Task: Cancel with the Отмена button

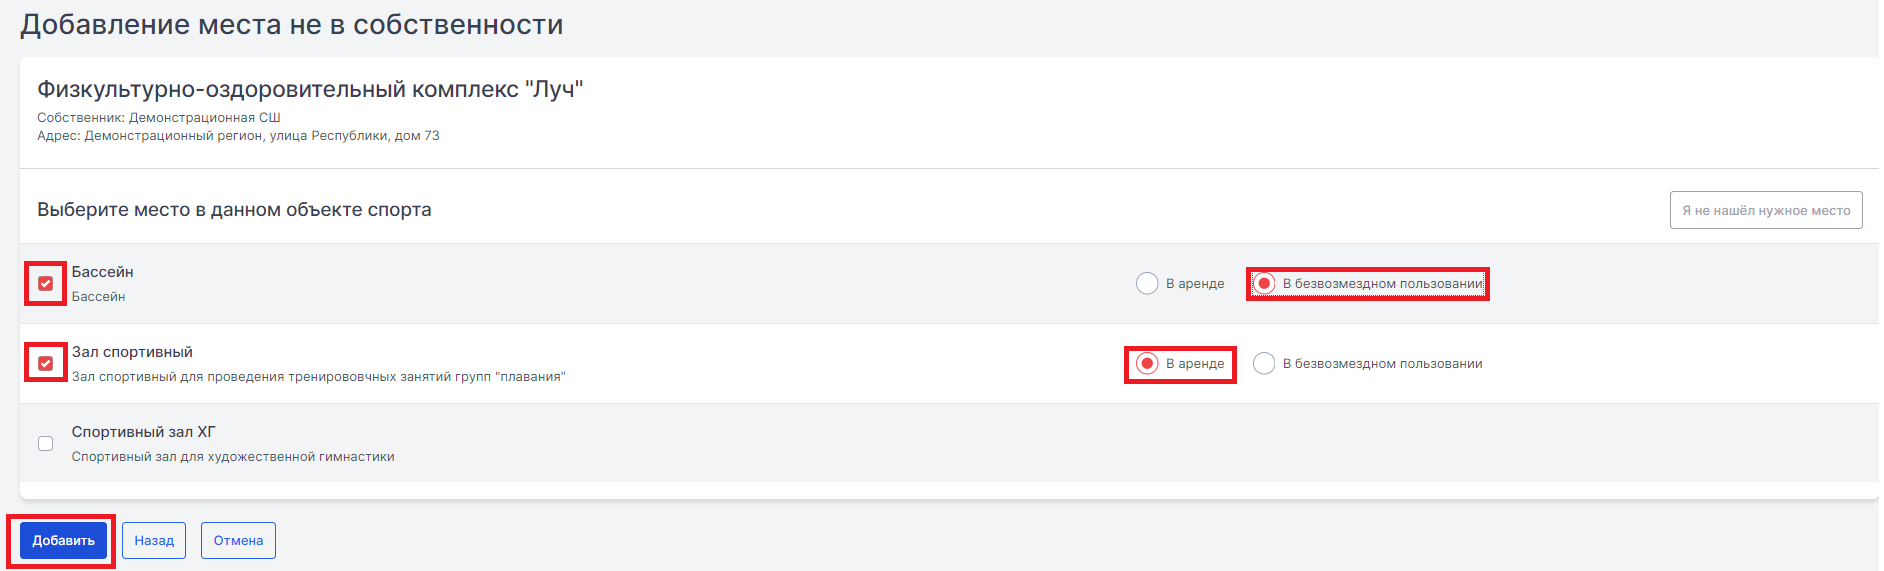Action: point(238,541)
